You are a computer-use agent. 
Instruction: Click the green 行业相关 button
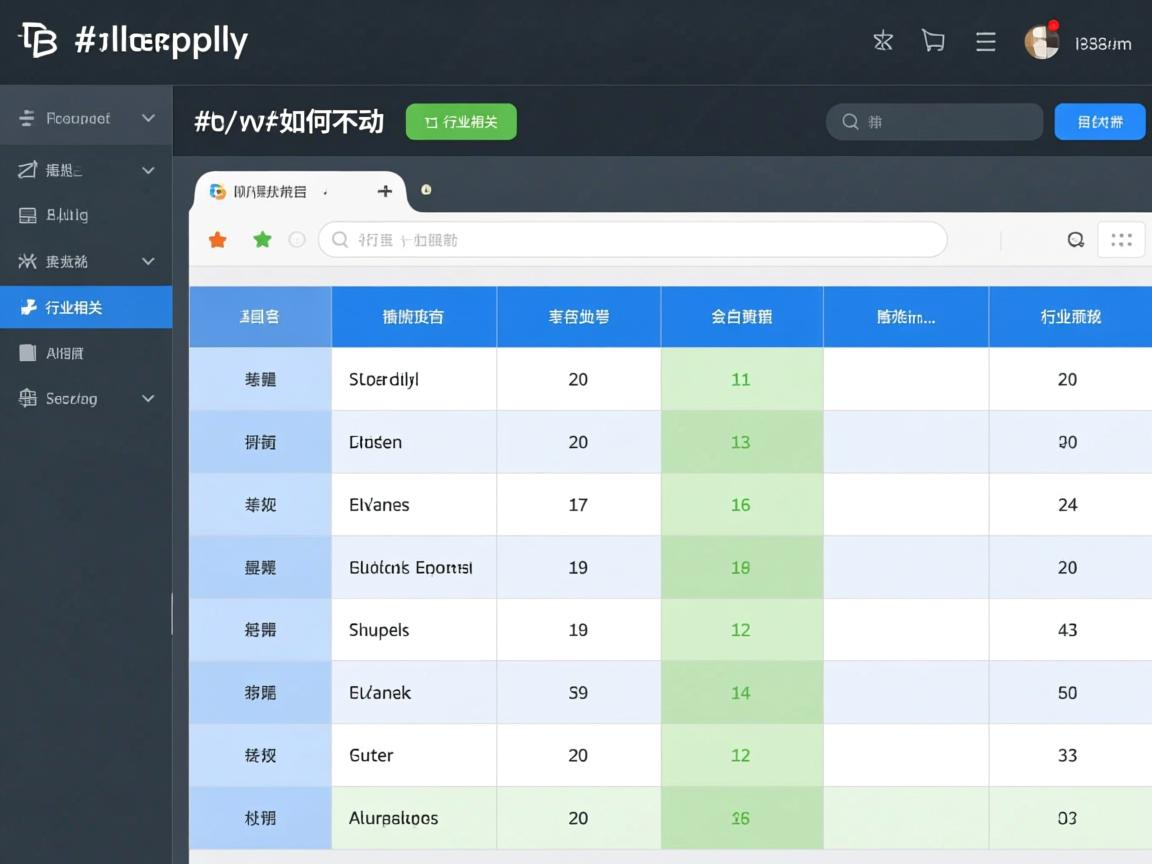coord(461,122)
